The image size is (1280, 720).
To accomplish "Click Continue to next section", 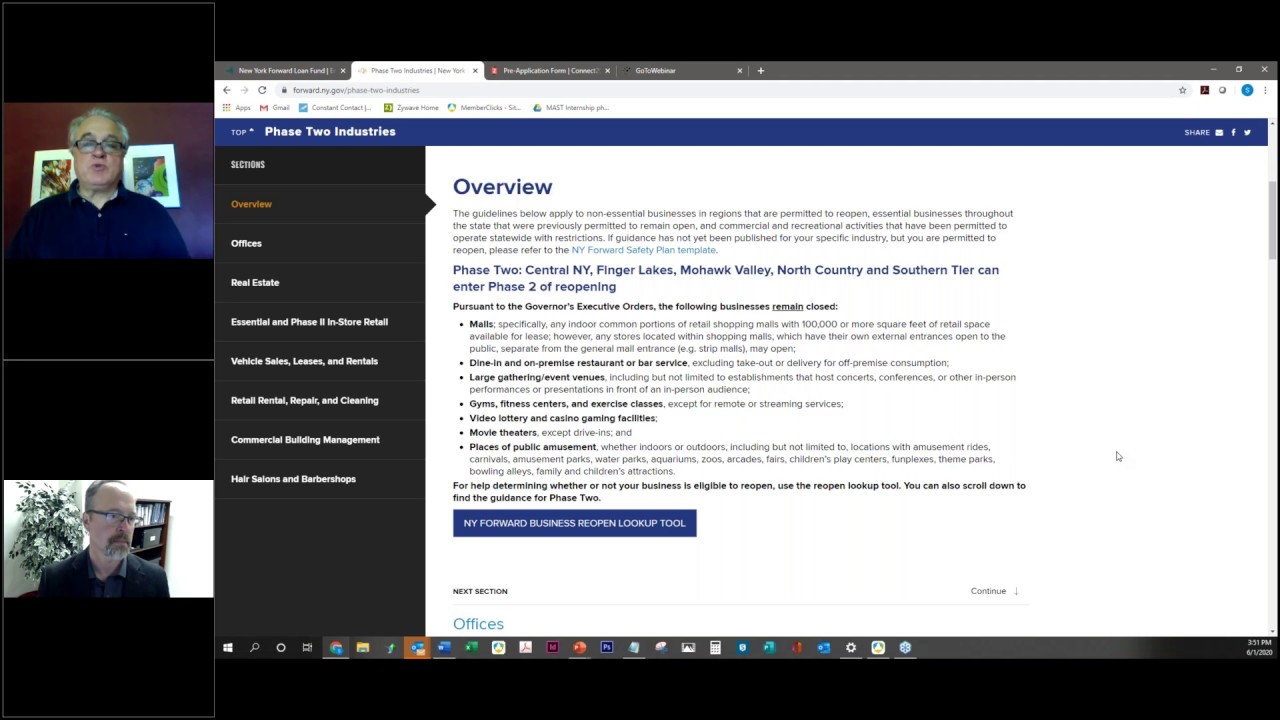I will [x=994, y=591].
